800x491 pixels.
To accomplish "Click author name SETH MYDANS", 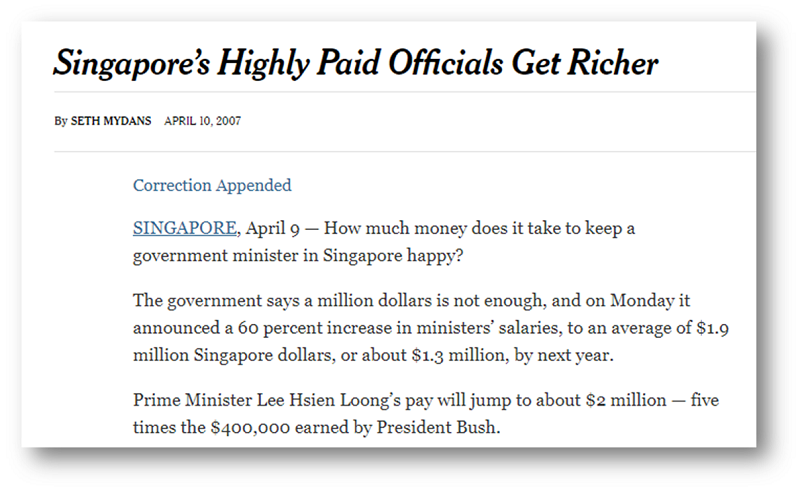I will click(x=111, y=121).
